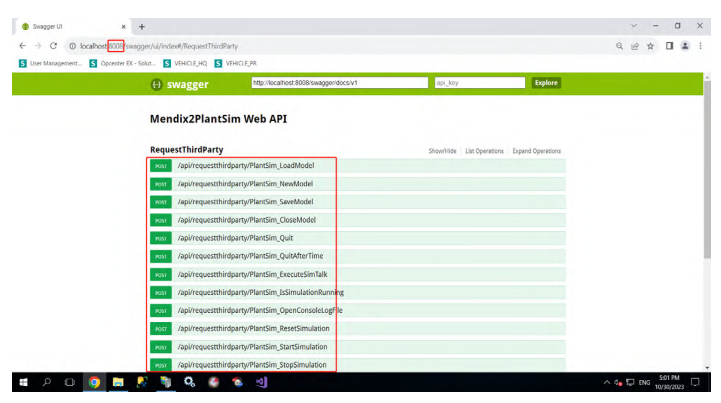The height and width of the screenshot is (403, 721).
Task: Open the gear settings app on taskbar
Action: pos(189,382)
